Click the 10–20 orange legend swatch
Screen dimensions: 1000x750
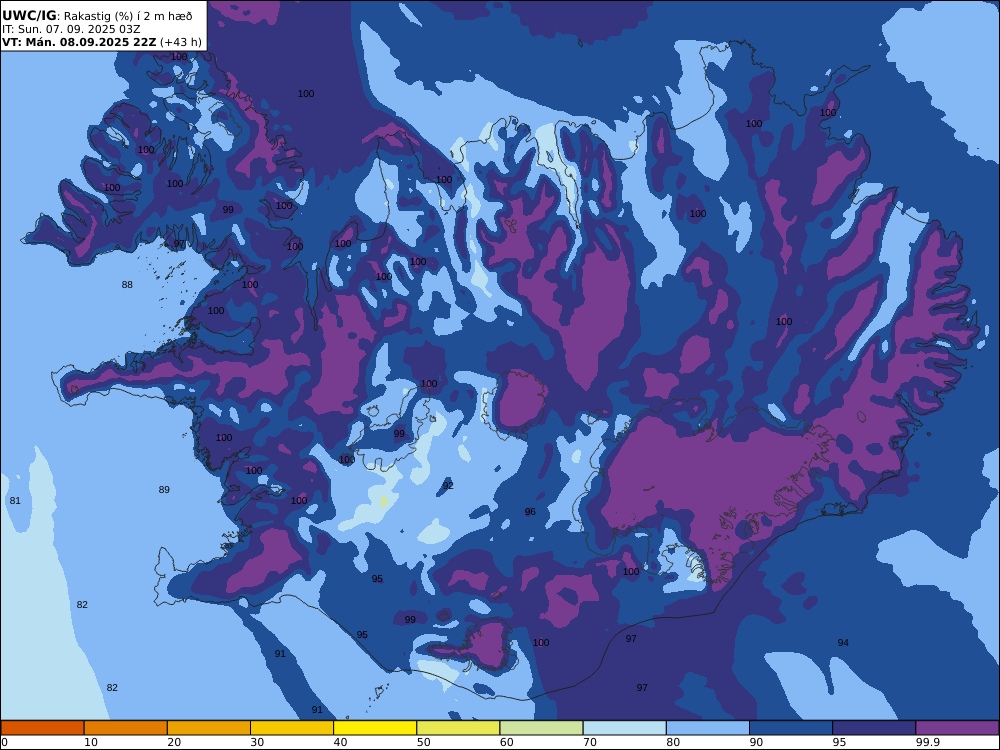pyautogui.click(x=126, y=728)
